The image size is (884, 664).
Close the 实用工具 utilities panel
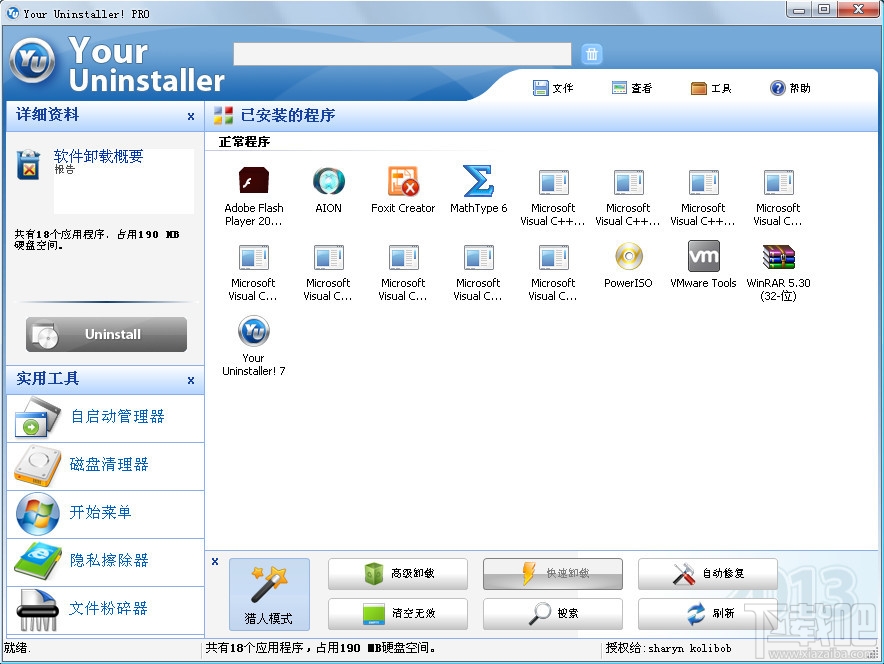click(191, 380)
